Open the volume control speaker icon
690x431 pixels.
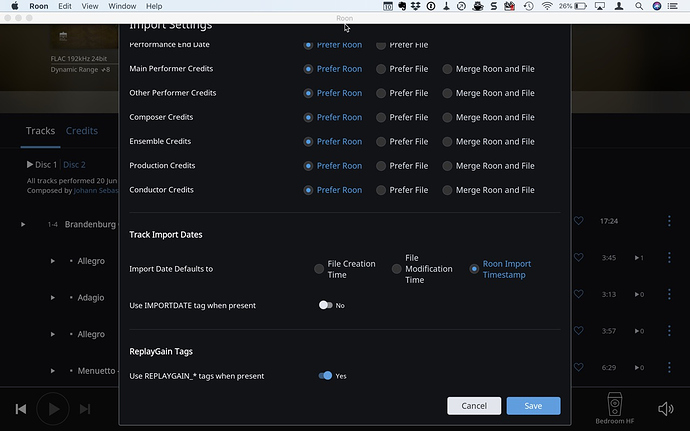click(666, 409)
